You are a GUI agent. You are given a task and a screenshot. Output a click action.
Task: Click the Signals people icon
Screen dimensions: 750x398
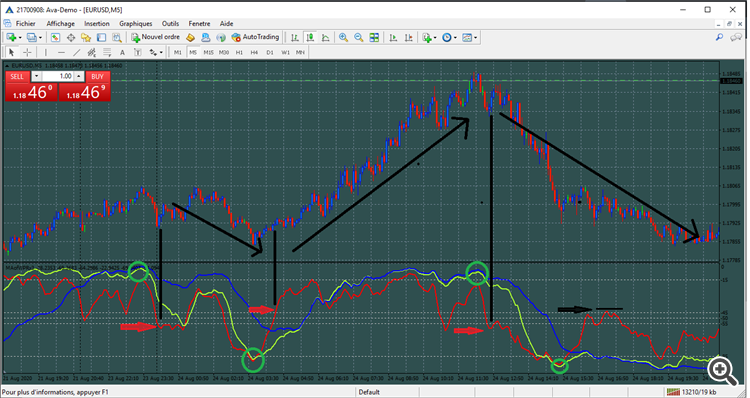(206, 37)
